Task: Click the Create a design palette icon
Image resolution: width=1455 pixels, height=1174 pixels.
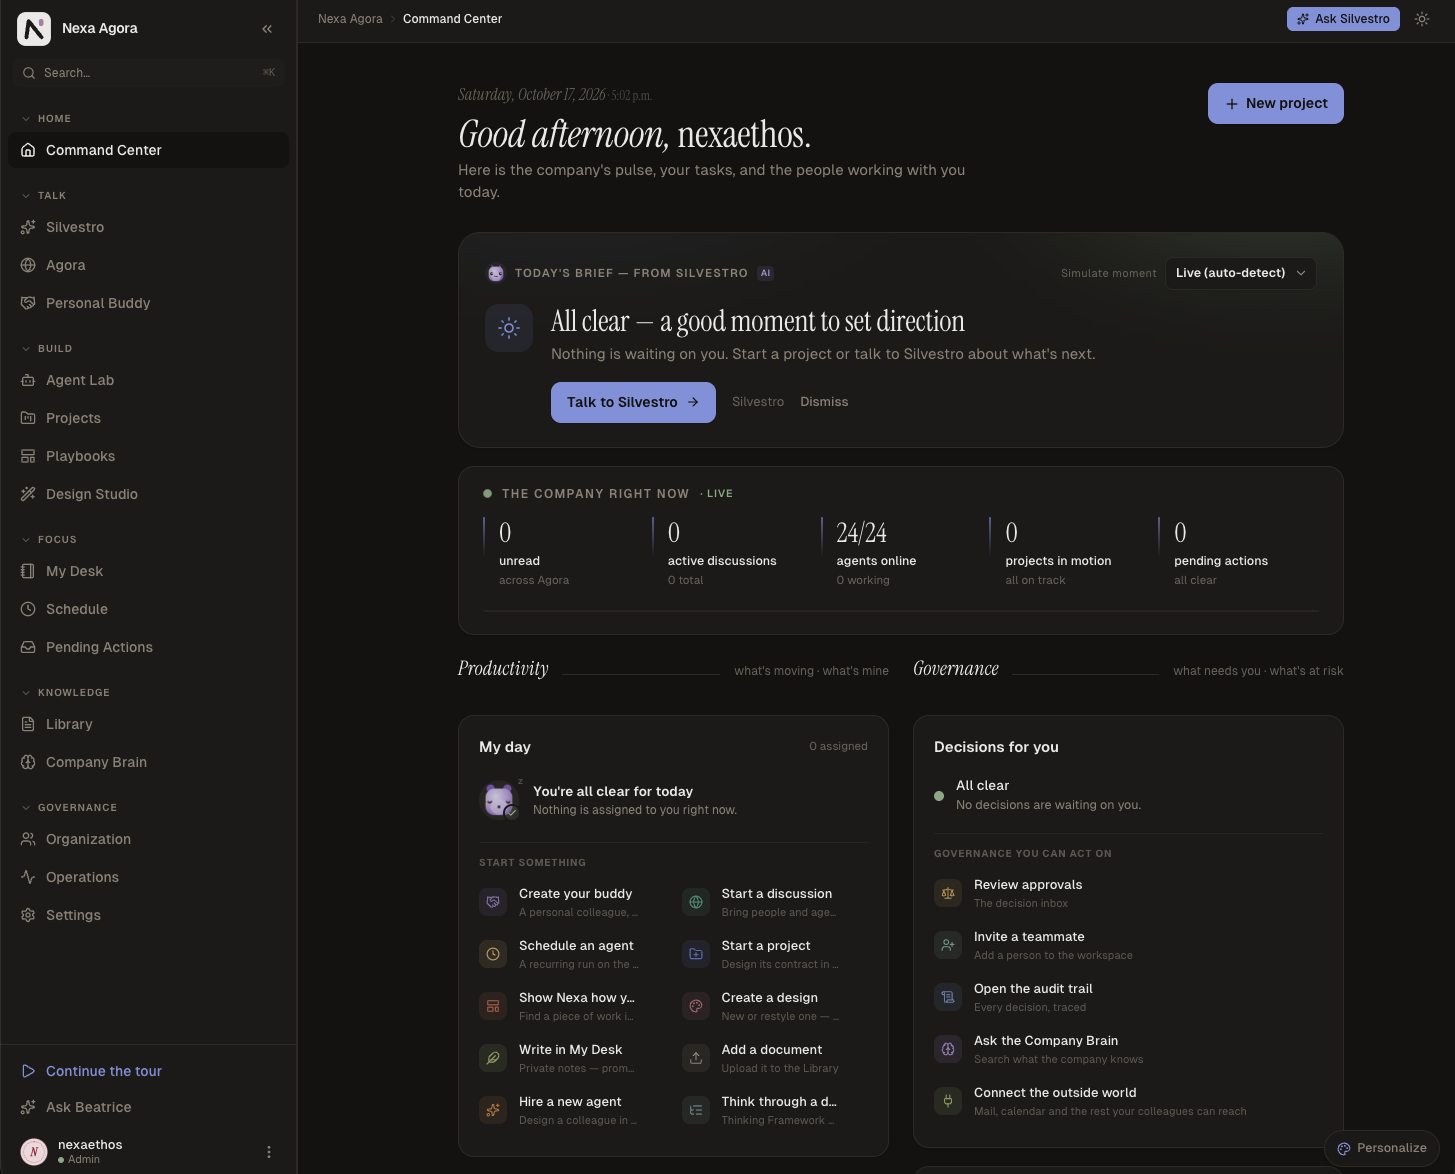Action: click(x=696, y=1006)
